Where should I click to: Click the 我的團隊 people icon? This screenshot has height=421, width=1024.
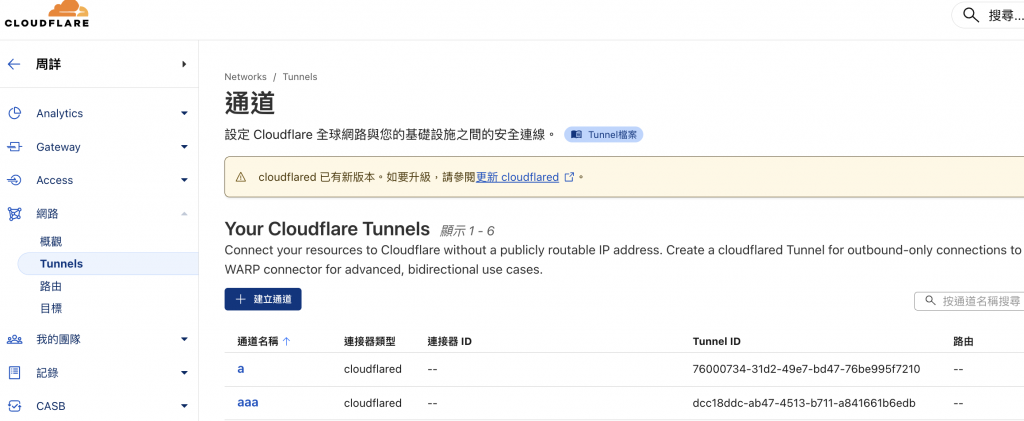14,339
